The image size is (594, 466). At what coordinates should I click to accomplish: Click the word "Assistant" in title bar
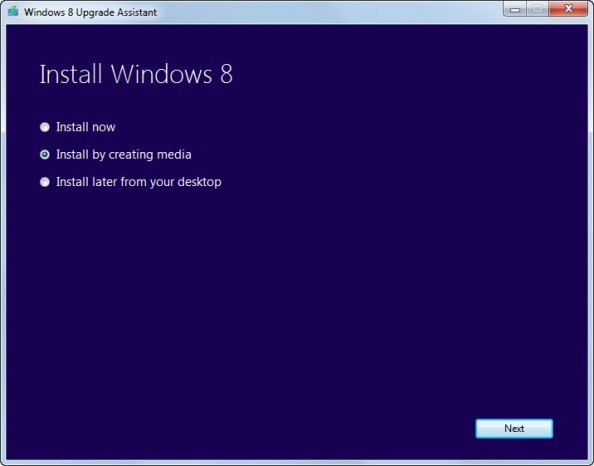point(137,12)
